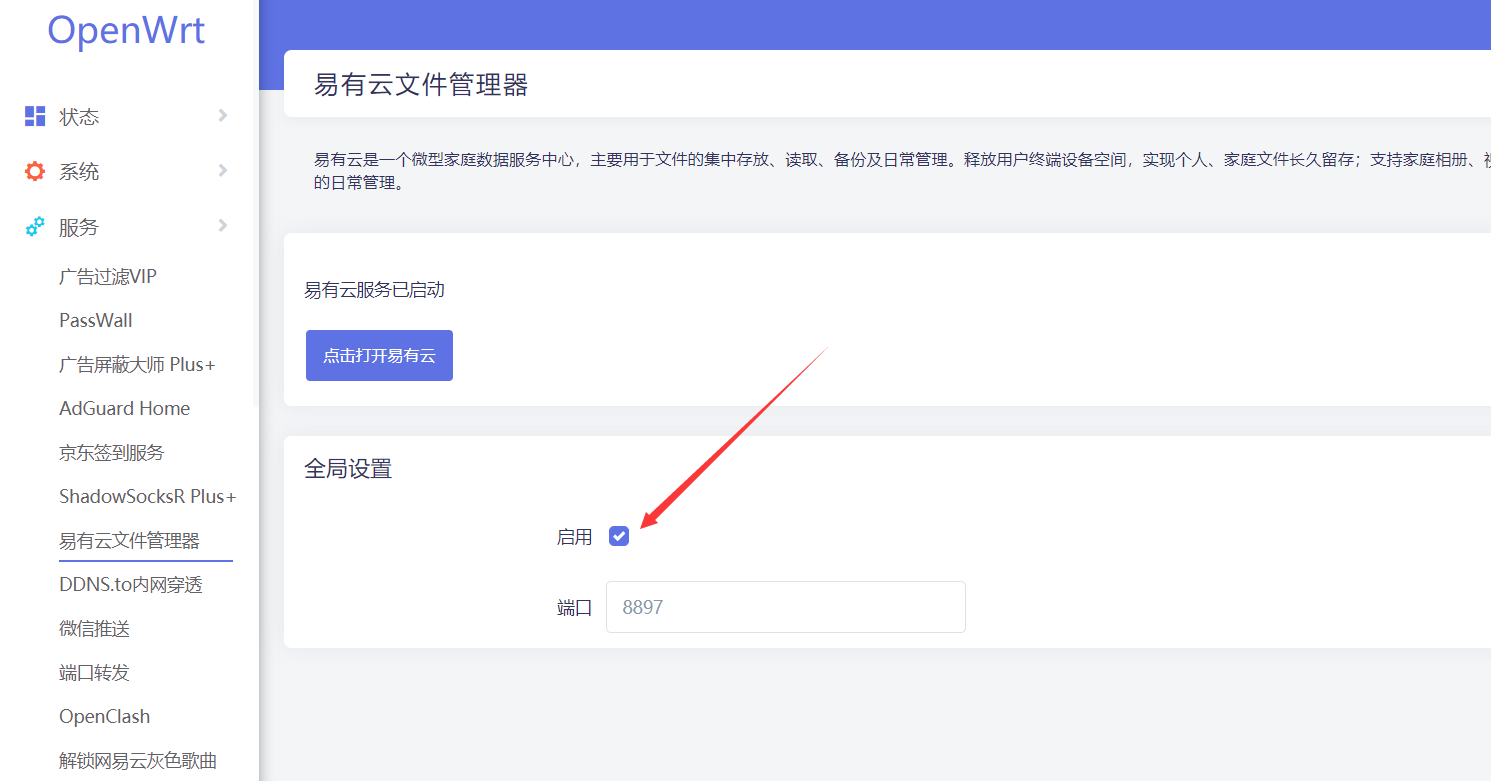Image resolution: width=1491 pixels, height=781 pixels.
Task: Expand the 状态 menu chevron
Action: (x=223, y=116)
